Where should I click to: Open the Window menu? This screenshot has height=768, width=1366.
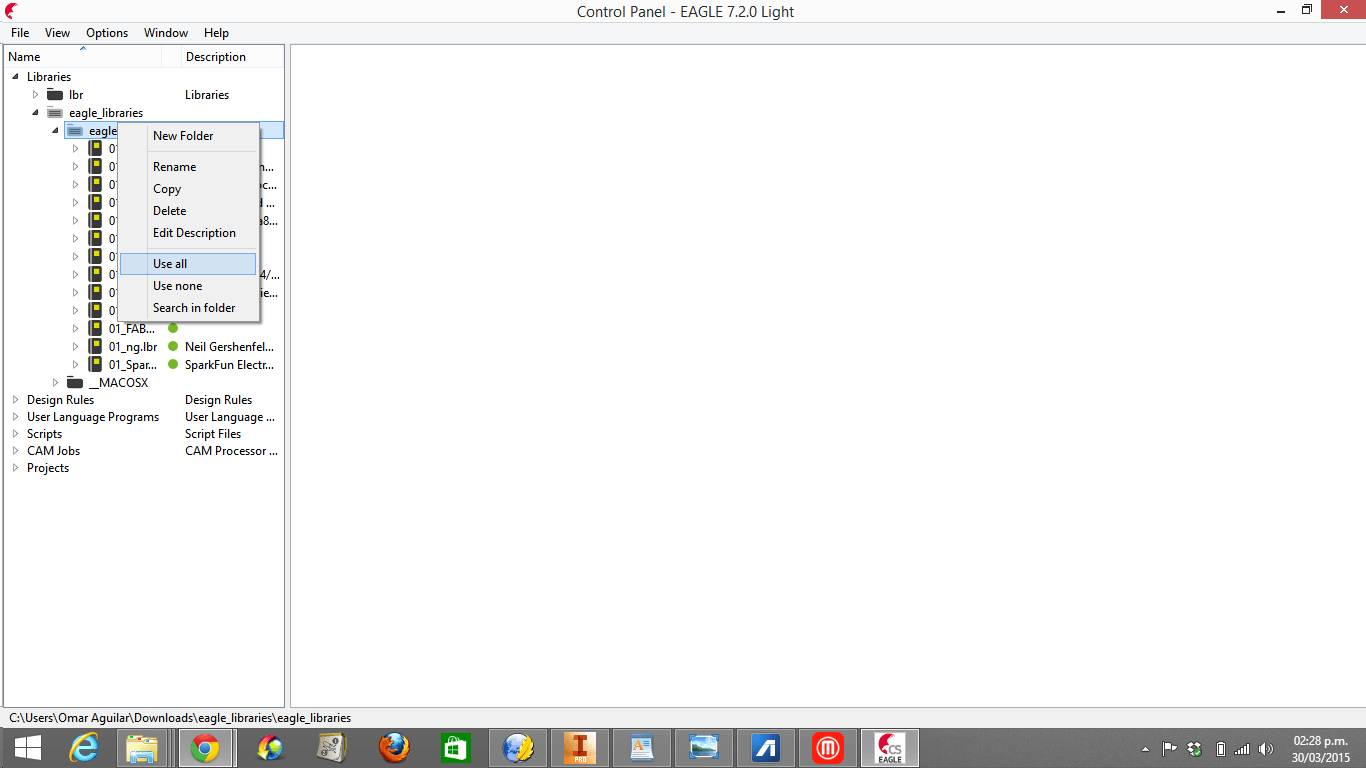point(166,33)
